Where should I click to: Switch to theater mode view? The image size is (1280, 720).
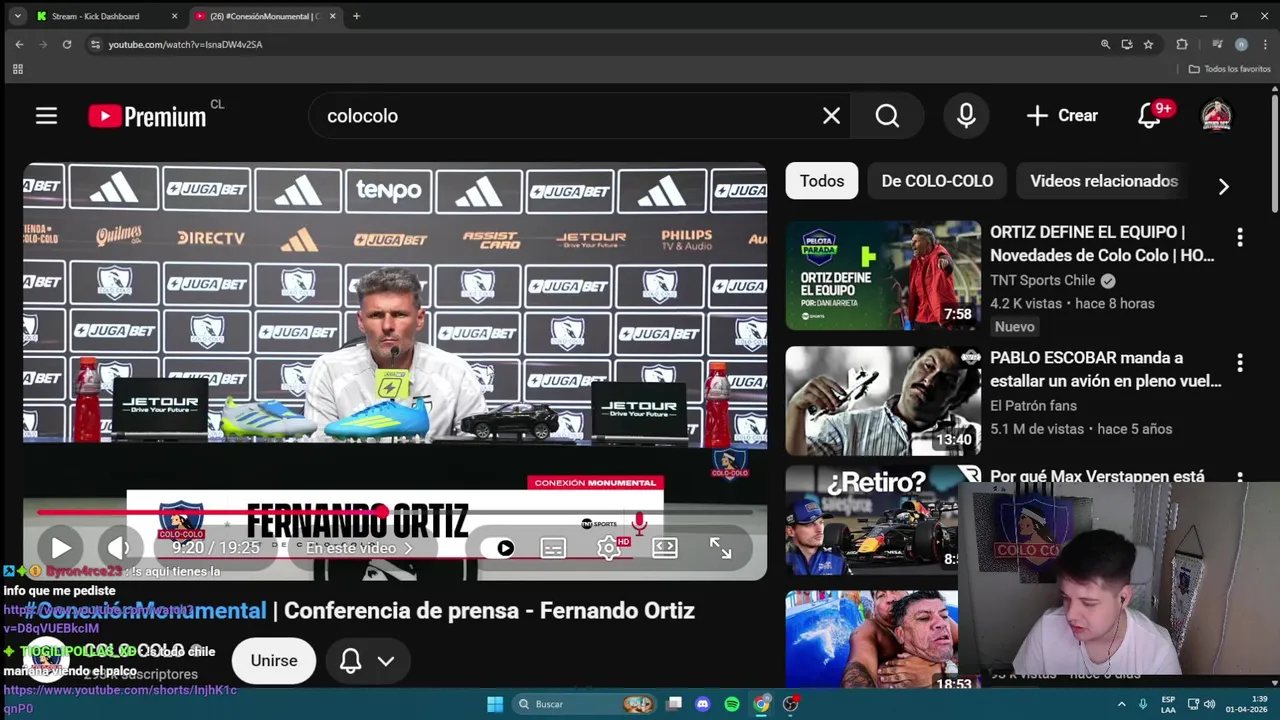665,548
